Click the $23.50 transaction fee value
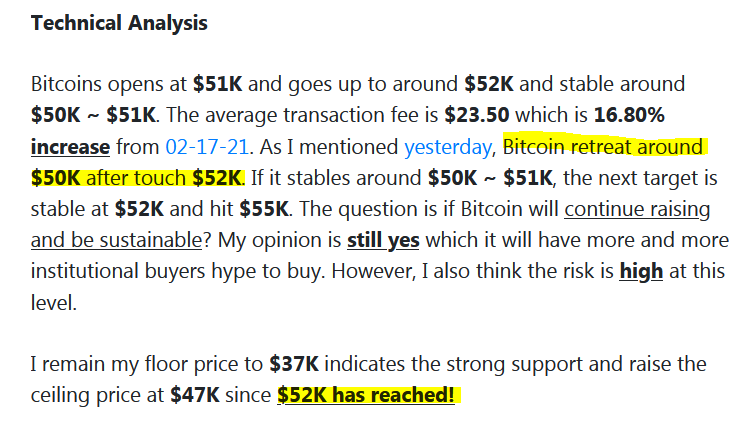Screen dimensions: 751x424 tap(477, 115)
